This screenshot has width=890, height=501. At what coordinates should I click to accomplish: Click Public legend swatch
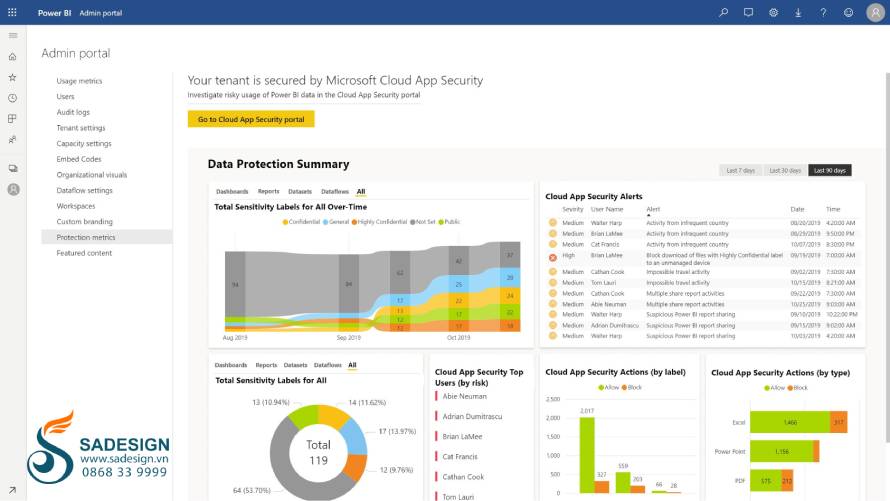coord(440,222)
